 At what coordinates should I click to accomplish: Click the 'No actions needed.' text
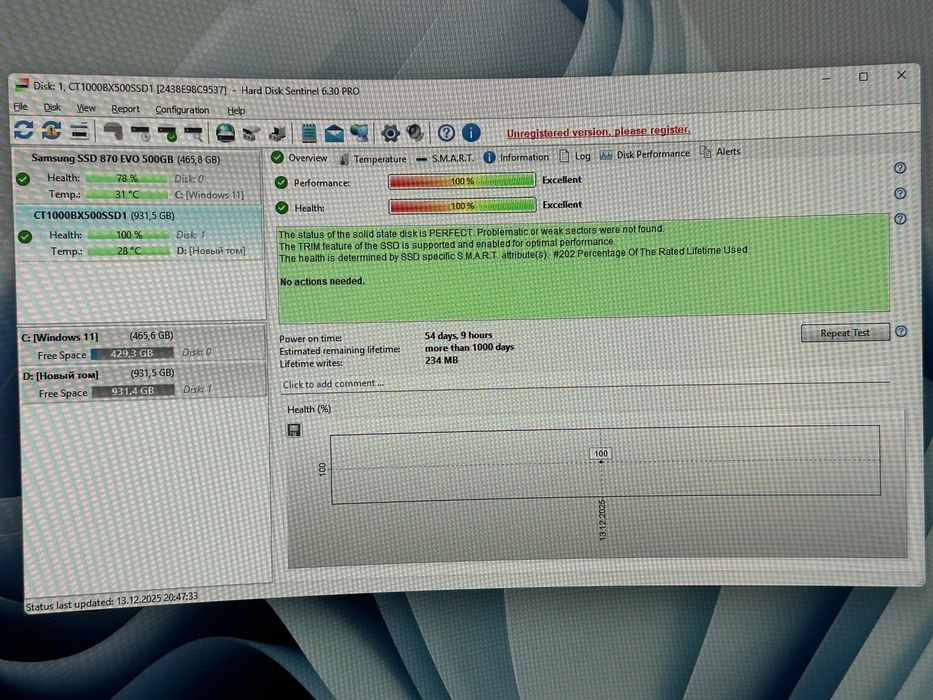click(322, 282)
